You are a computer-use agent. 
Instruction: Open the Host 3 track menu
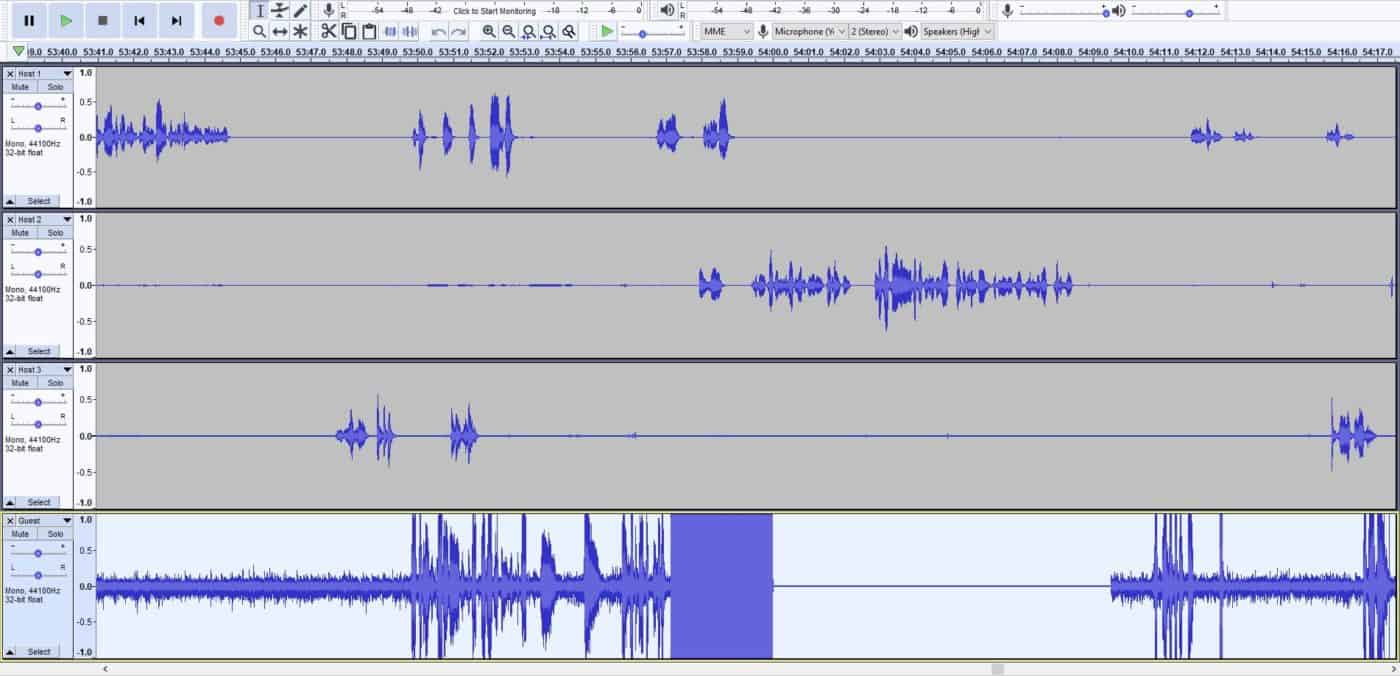66,369
